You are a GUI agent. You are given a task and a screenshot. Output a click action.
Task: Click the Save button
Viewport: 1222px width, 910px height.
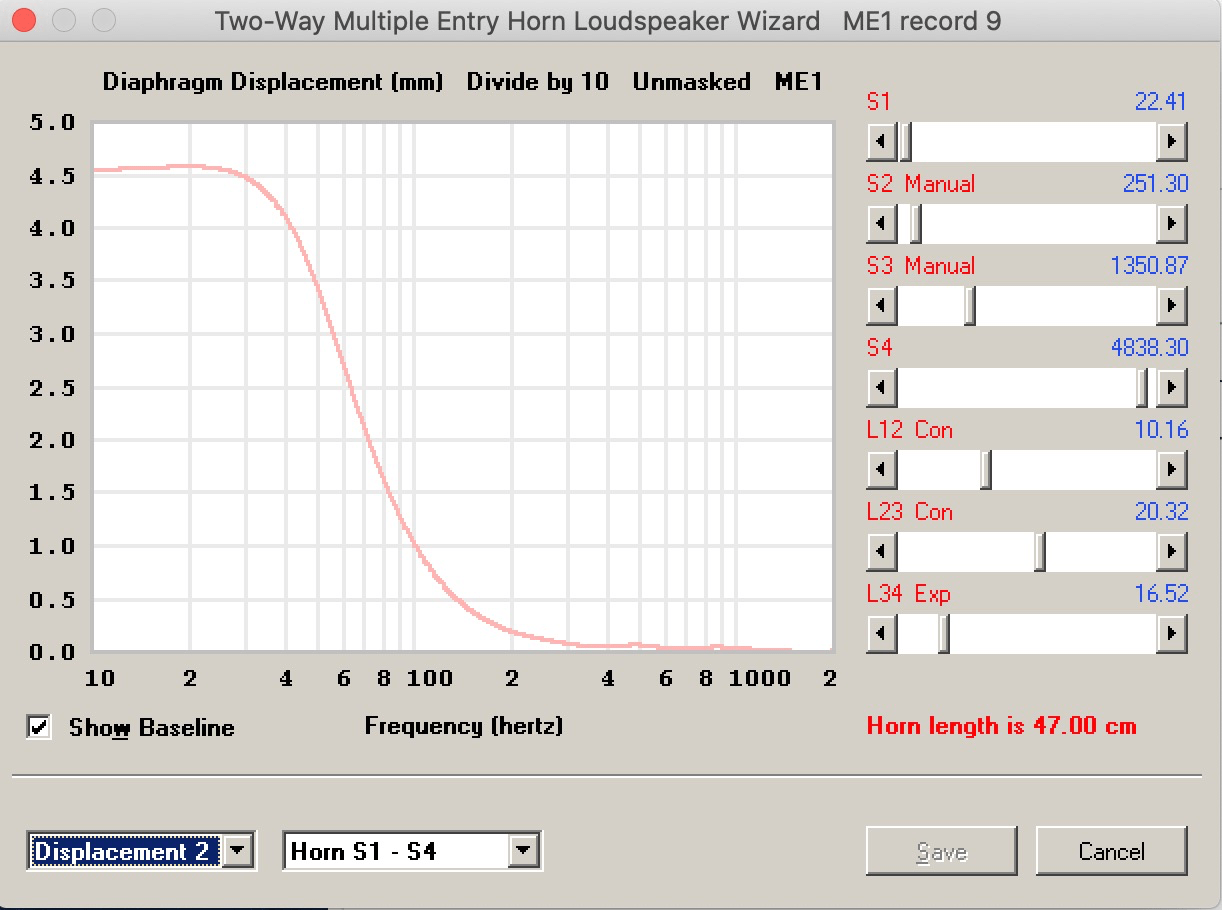coord(941,852)
